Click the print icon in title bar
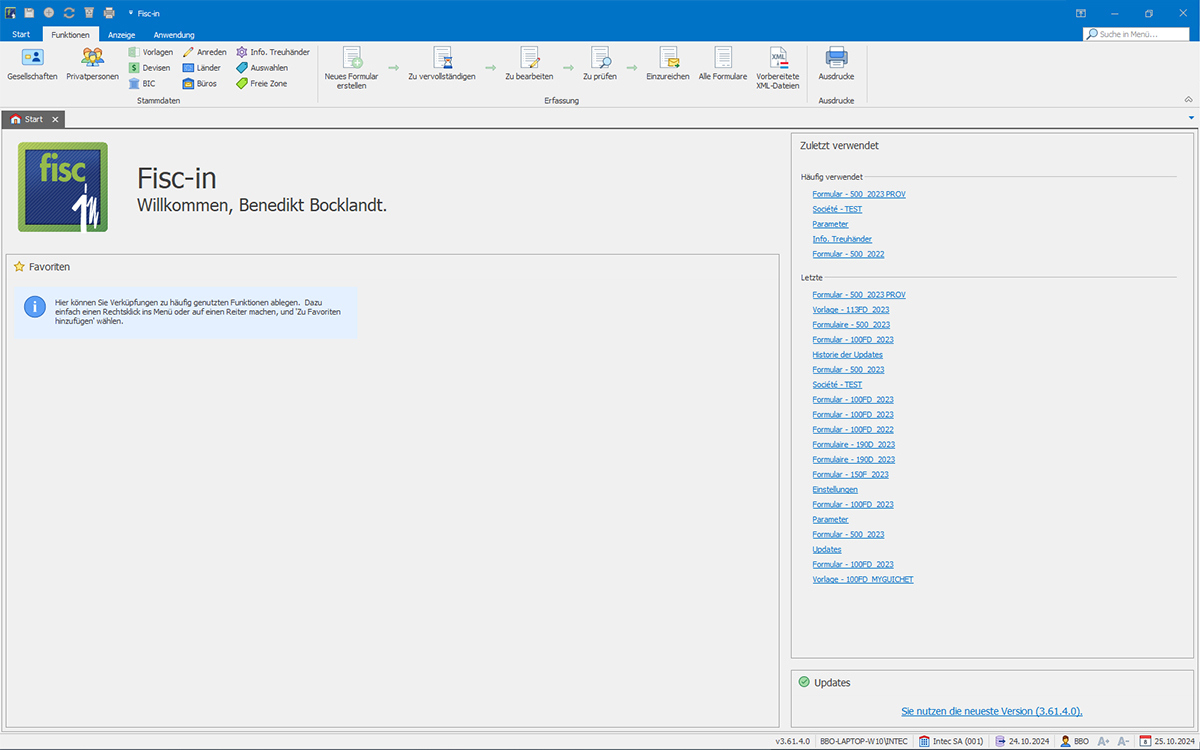Screen dimensions: 1200x750 coord(109,13)
